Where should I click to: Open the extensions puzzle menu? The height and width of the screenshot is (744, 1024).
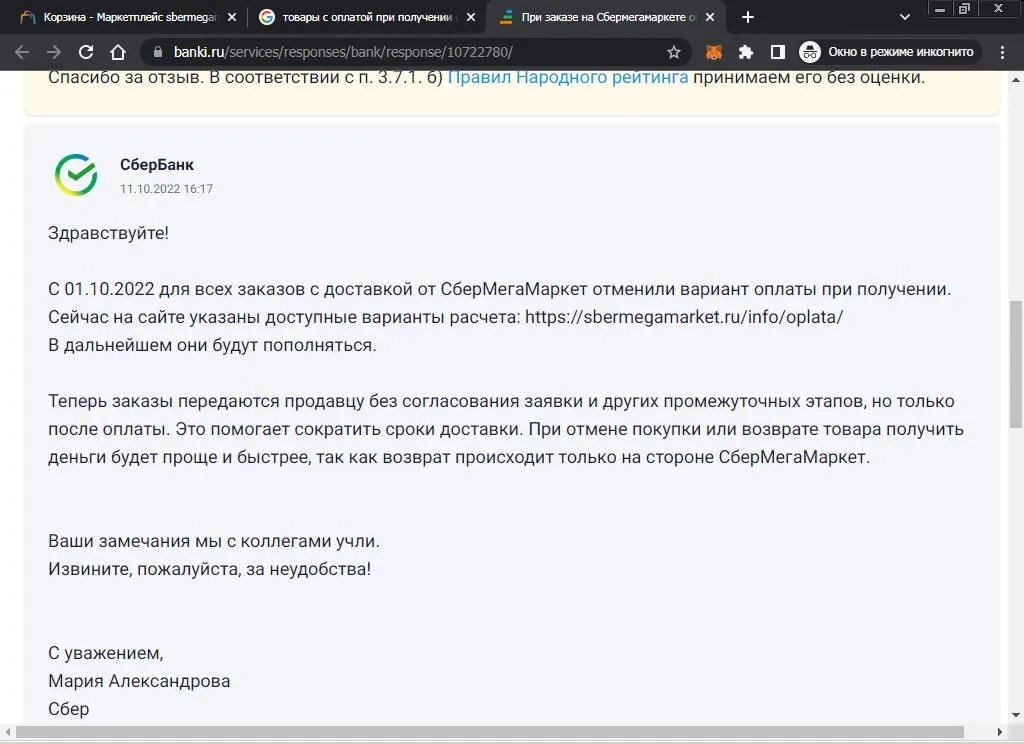746,52
